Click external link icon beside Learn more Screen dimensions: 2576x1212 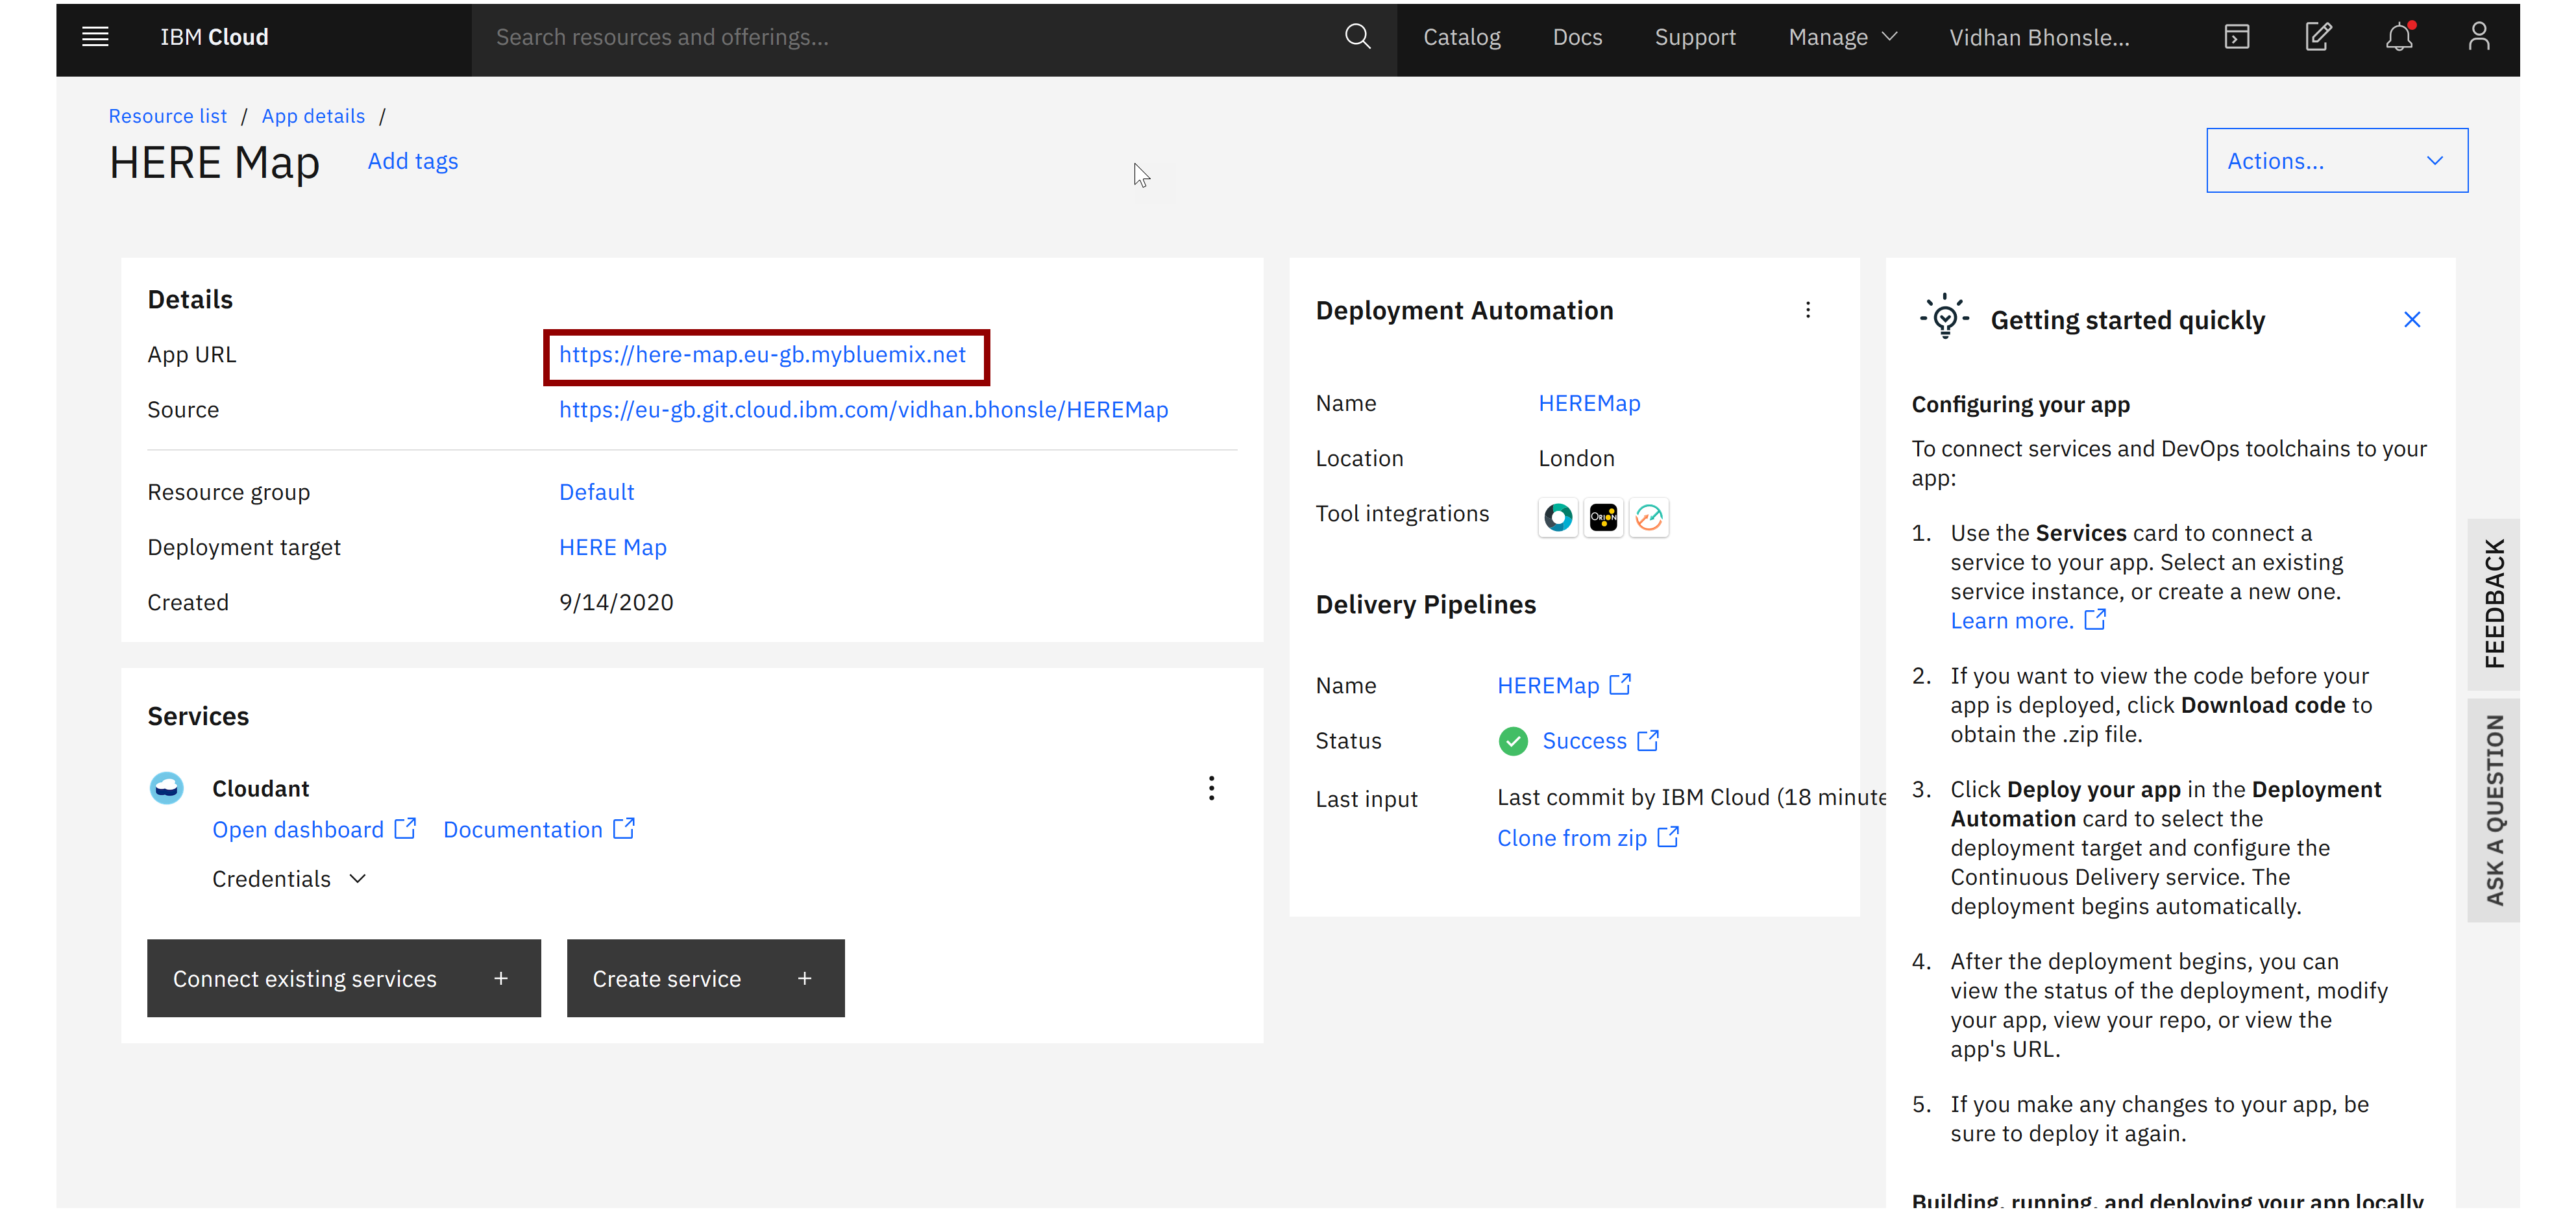[2095, 620]
